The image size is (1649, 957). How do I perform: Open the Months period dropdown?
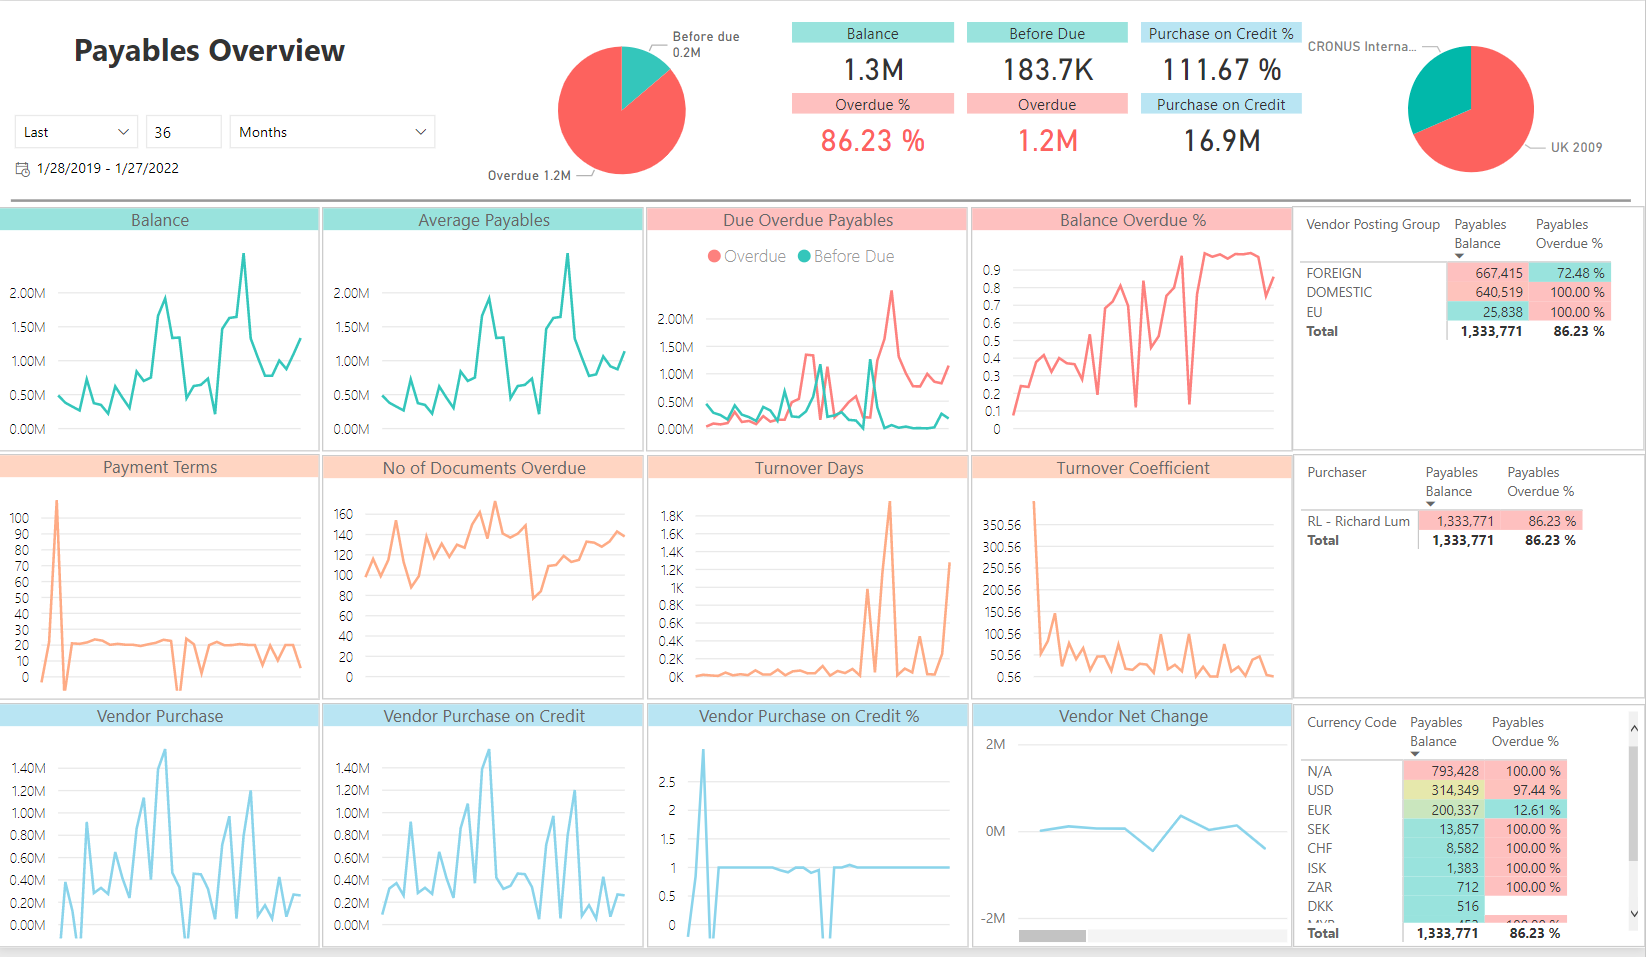point(332,132)
